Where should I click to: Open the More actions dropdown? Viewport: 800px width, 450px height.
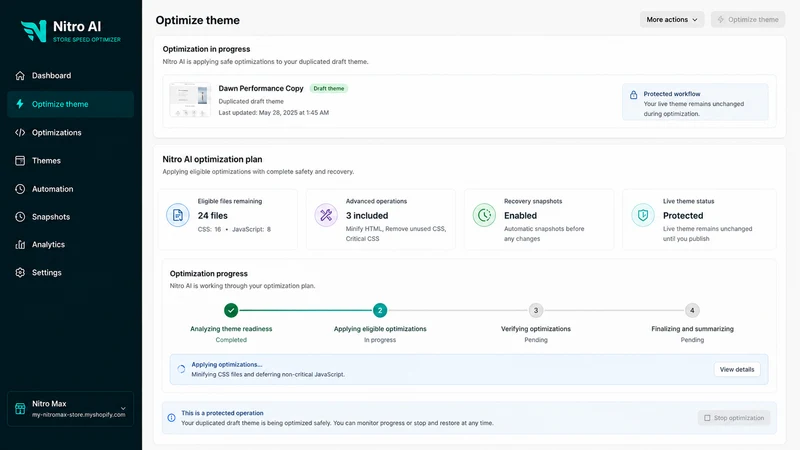(672, 19)
